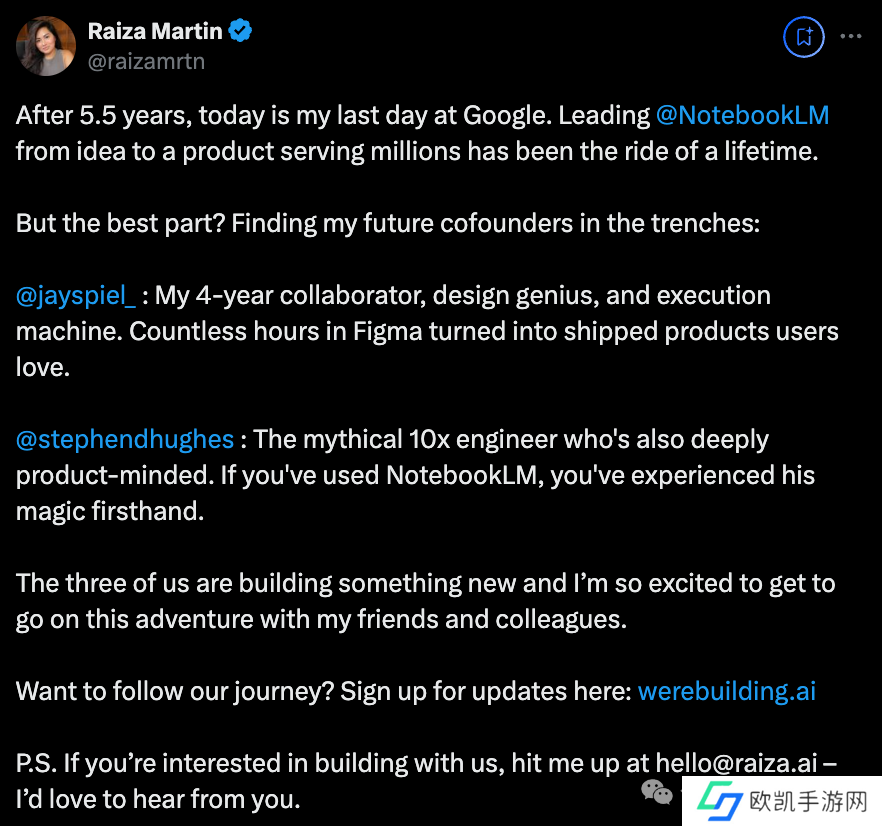Screen dimensions: 882x826
Task: Visit the @jayspiel_ profile mention
Action: coord(76,295)
